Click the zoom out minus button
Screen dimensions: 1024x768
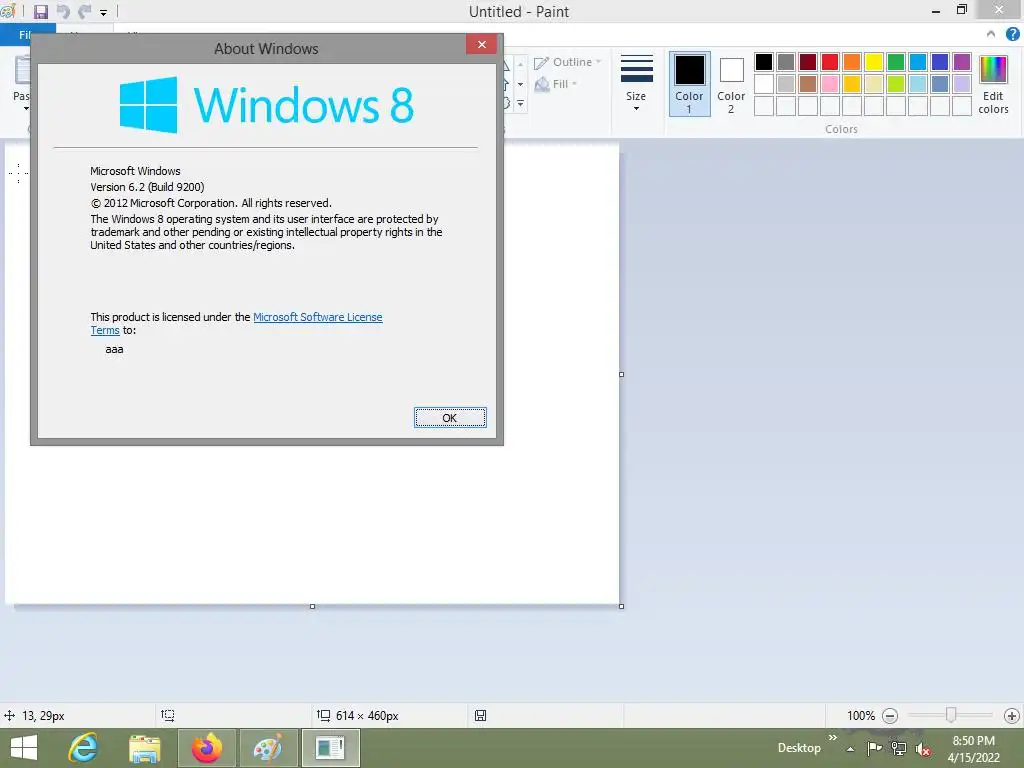coord(889,716)
